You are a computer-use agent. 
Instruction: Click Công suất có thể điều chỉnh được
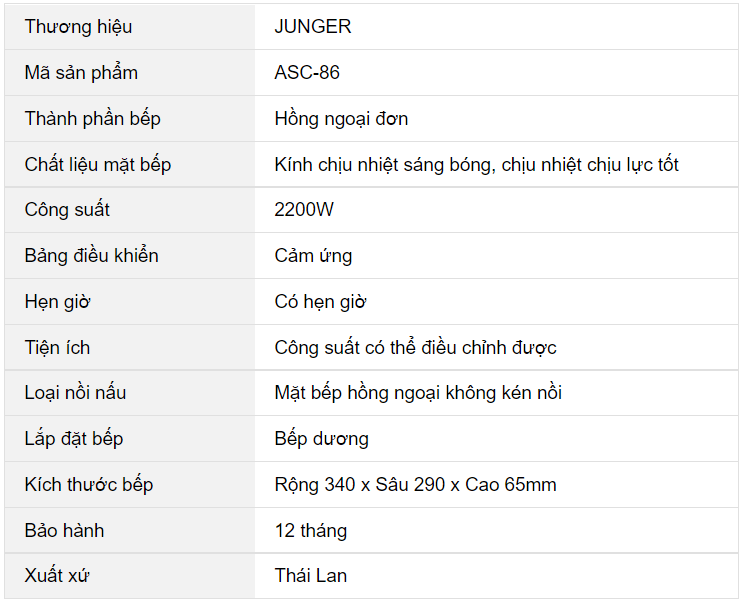(415, 348)
